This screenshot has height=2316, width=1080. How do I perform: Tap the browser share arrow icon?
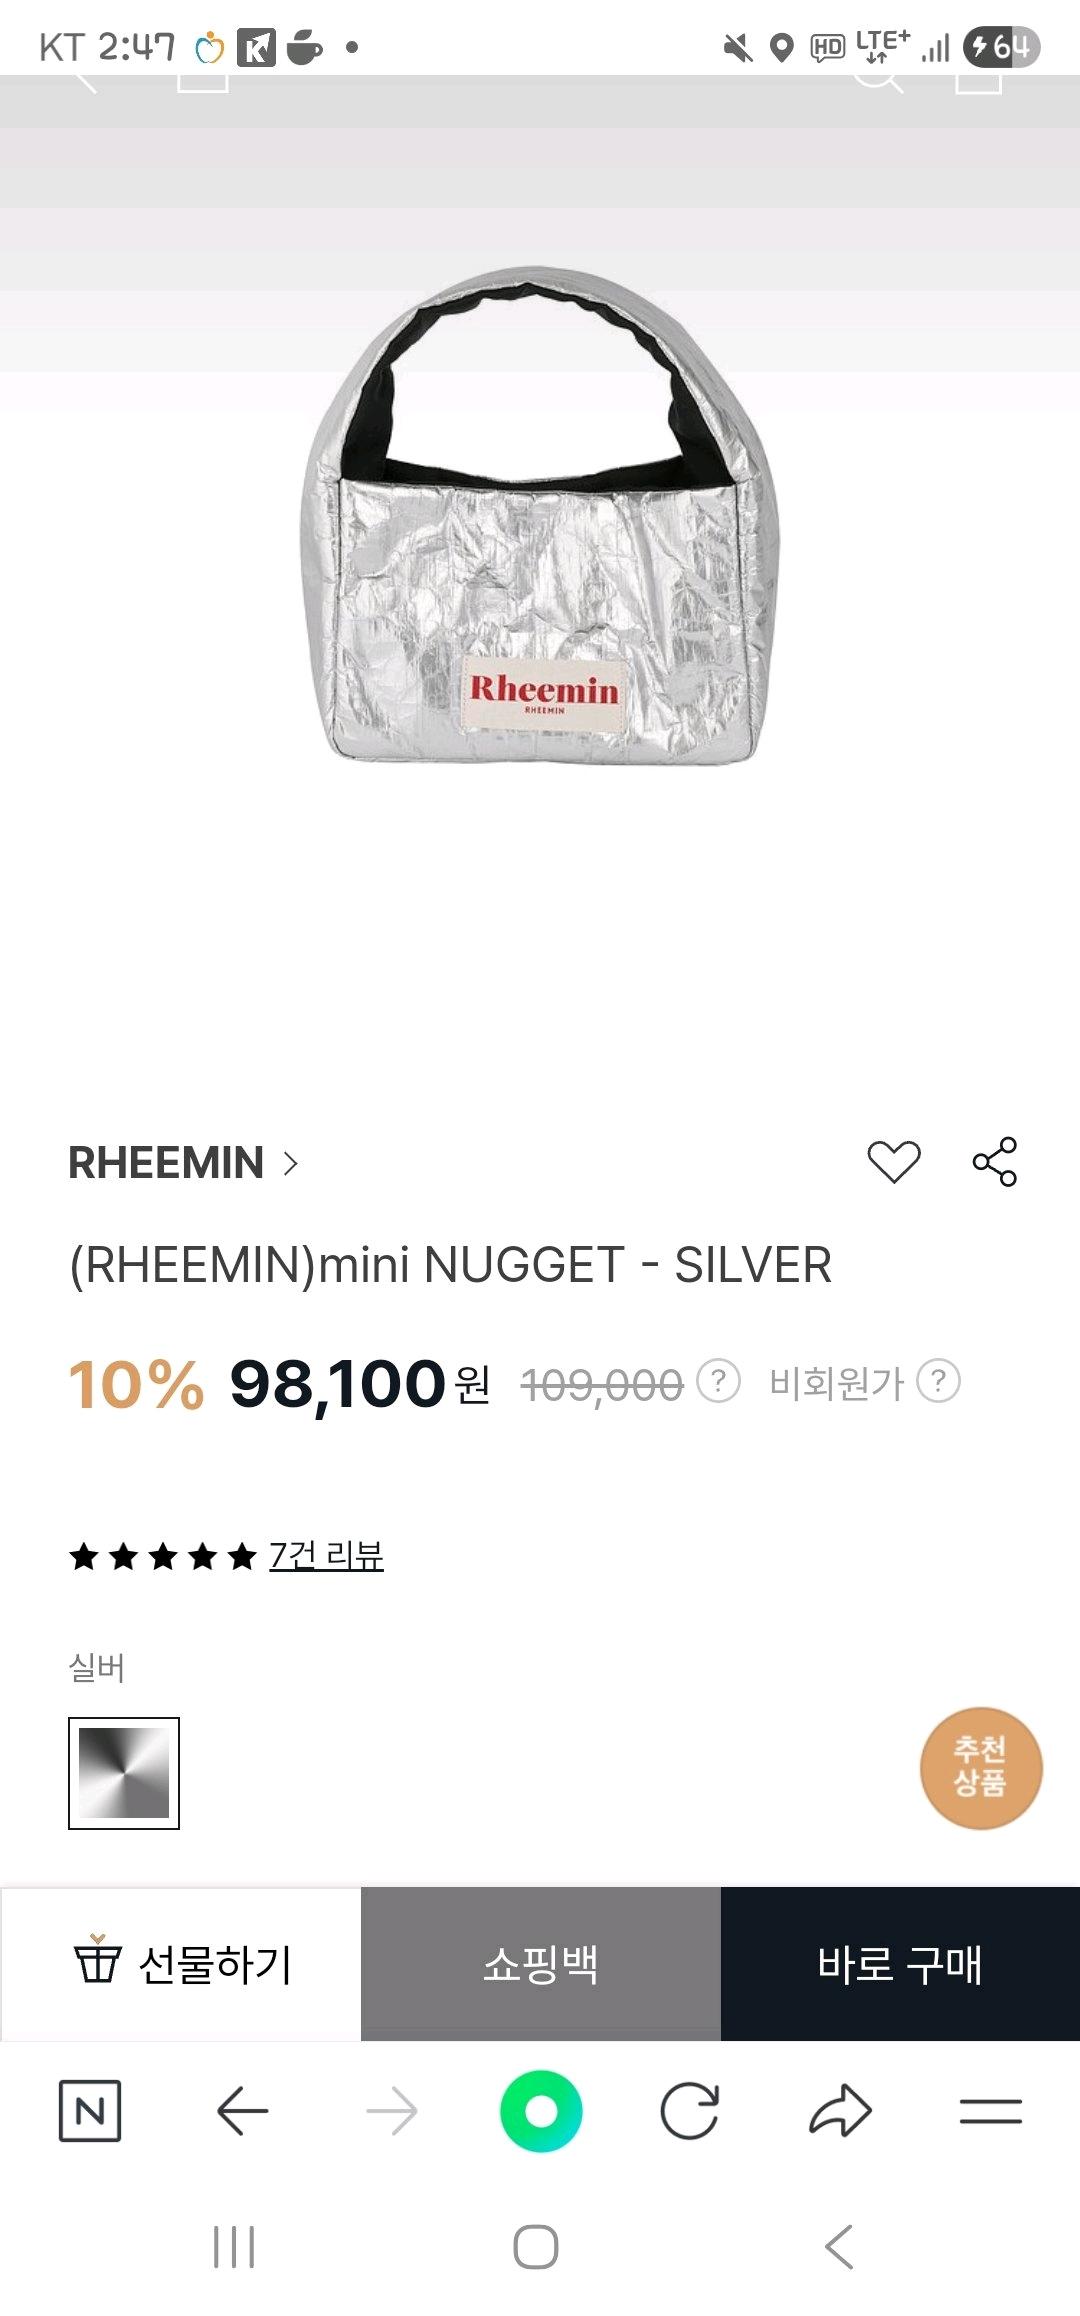pyautogui.click(x=840, y=2111)
